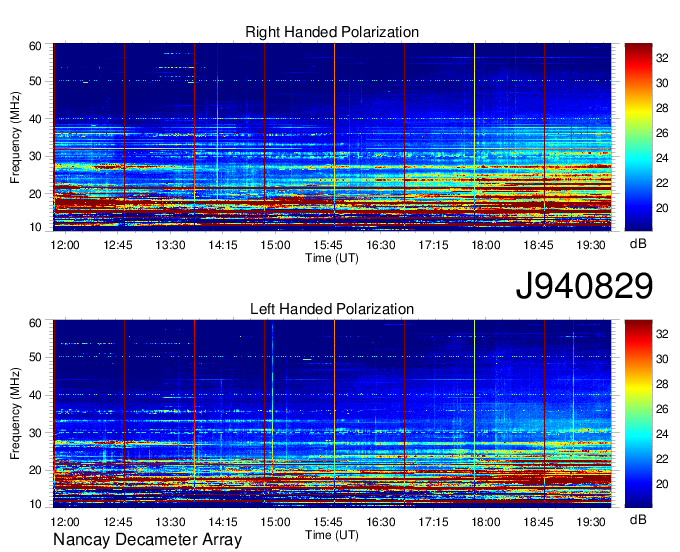The width and height of the screenshot is (680, 552).
Task: Click the dark red top of the upper colorbar
Action: click(638, 49)
